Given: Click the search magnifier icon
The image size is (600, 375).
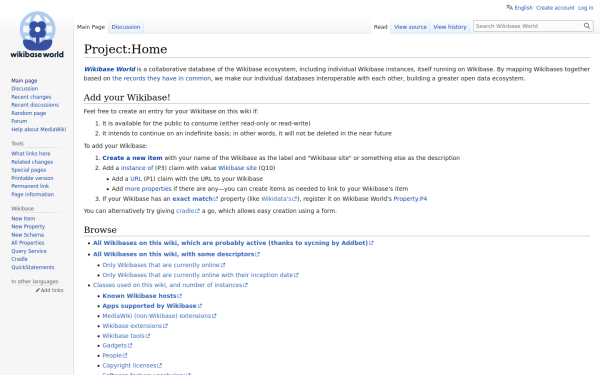Looking at the screenshot, I should pos(587,26).
